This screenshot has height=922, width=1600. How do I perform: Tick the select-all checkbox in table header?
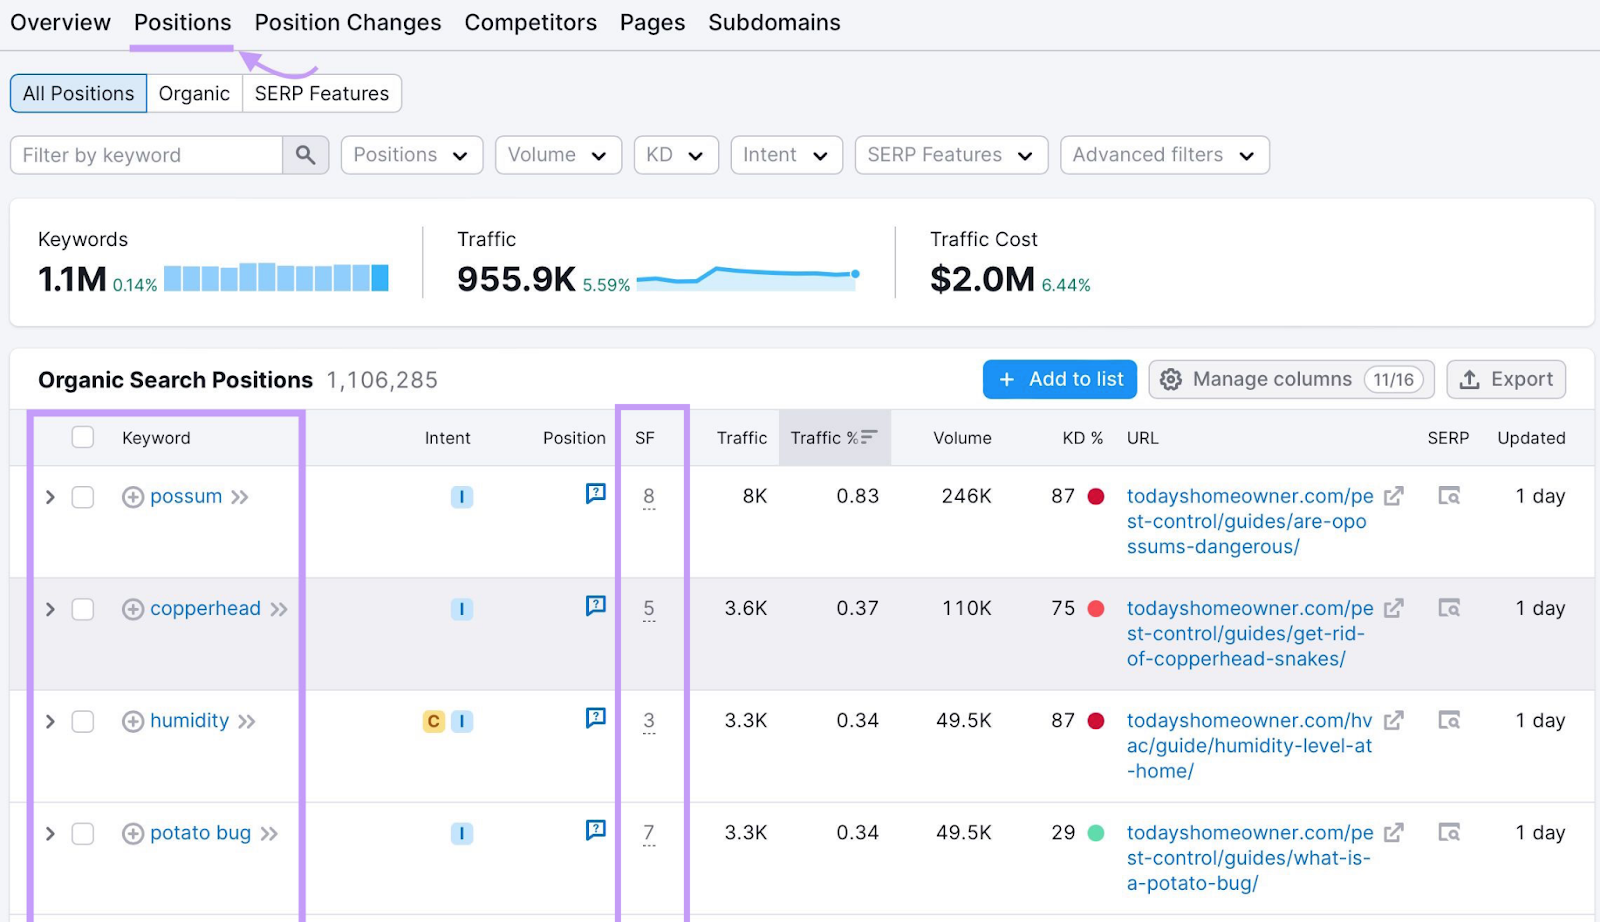83,437
